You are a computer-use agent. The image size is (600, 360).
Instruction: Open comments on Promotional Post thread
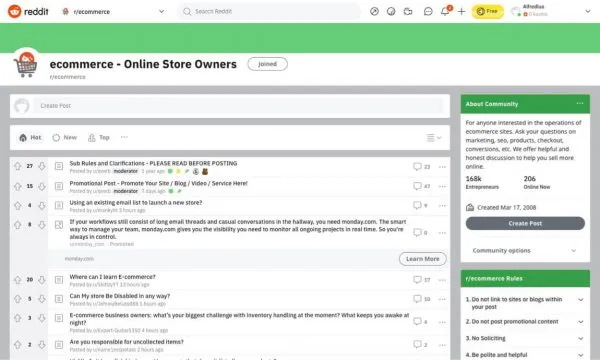coord(422,186)
